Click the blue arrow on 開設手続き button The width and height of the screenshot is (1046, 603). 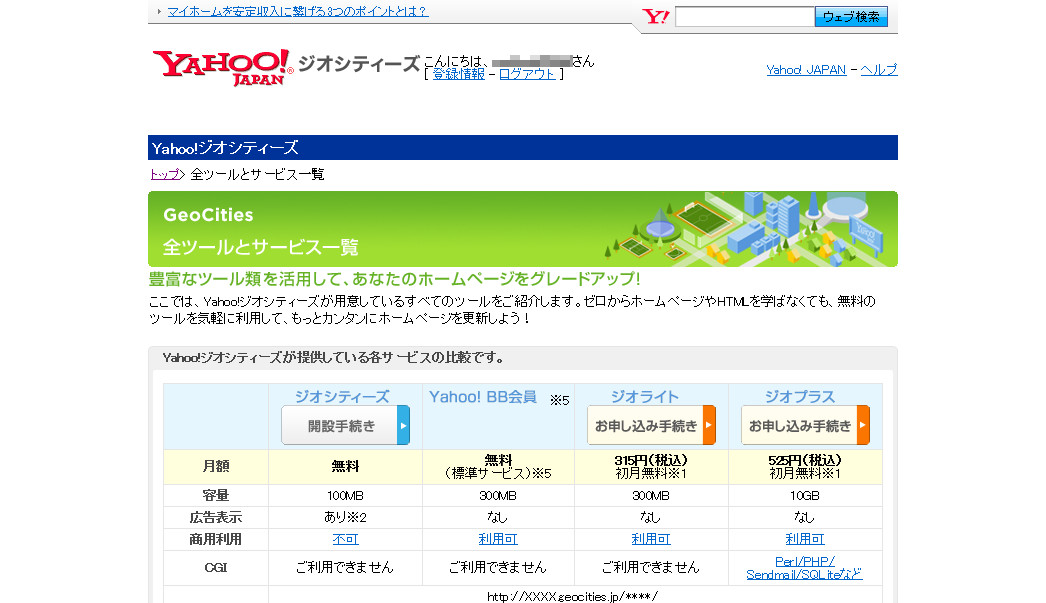(x=403, y=425)
